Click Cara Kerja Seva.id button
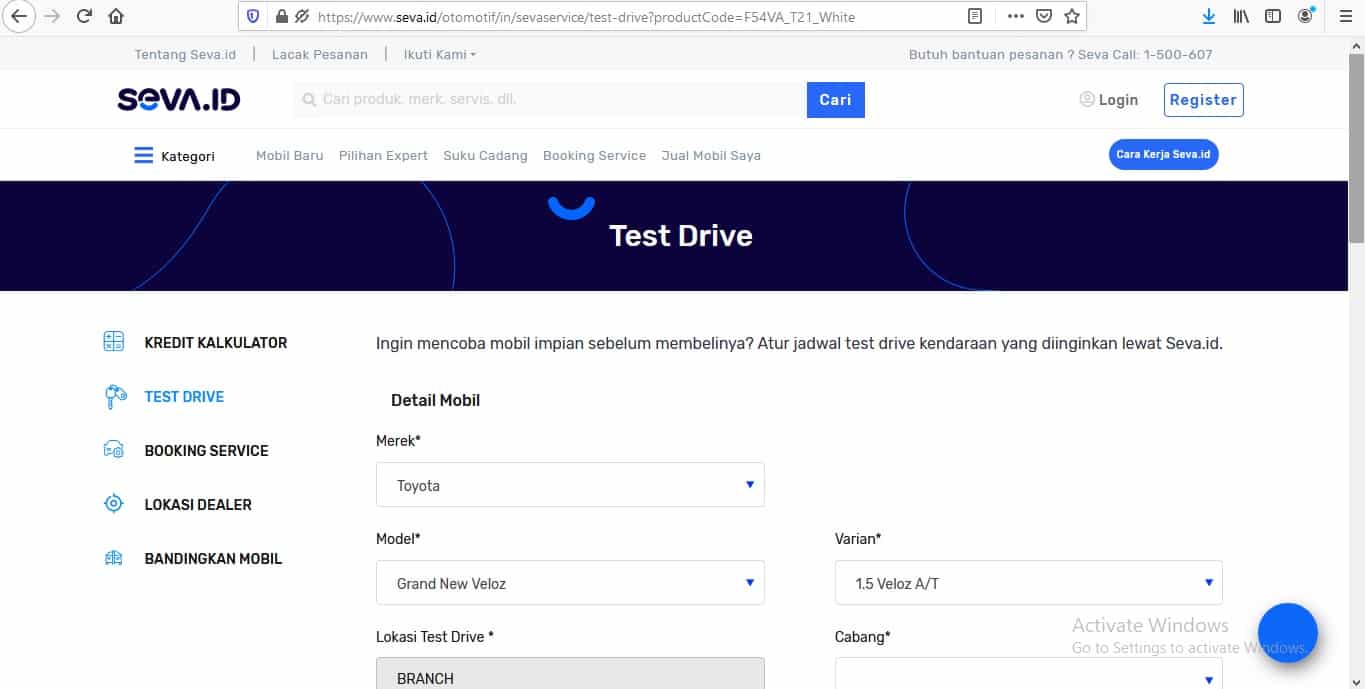This screenshot has height=689, width=1365. click(1164, 155)
